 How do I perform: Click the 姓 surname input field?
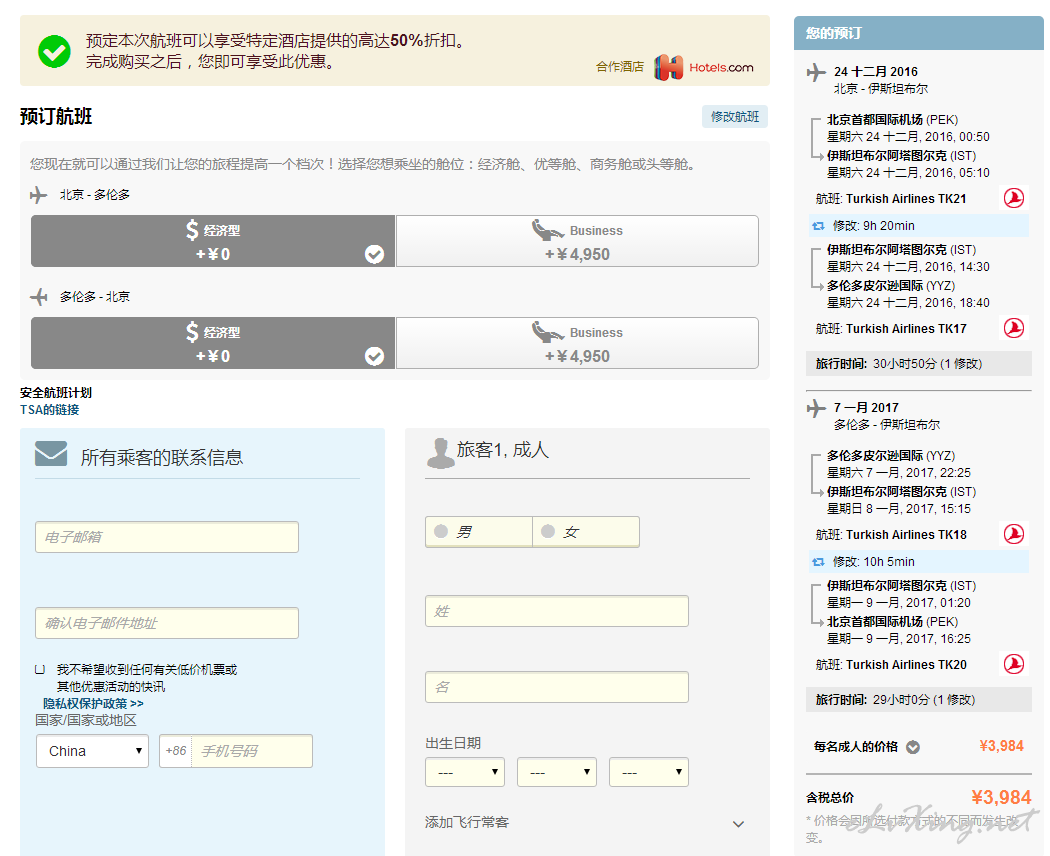coord(556,611)
